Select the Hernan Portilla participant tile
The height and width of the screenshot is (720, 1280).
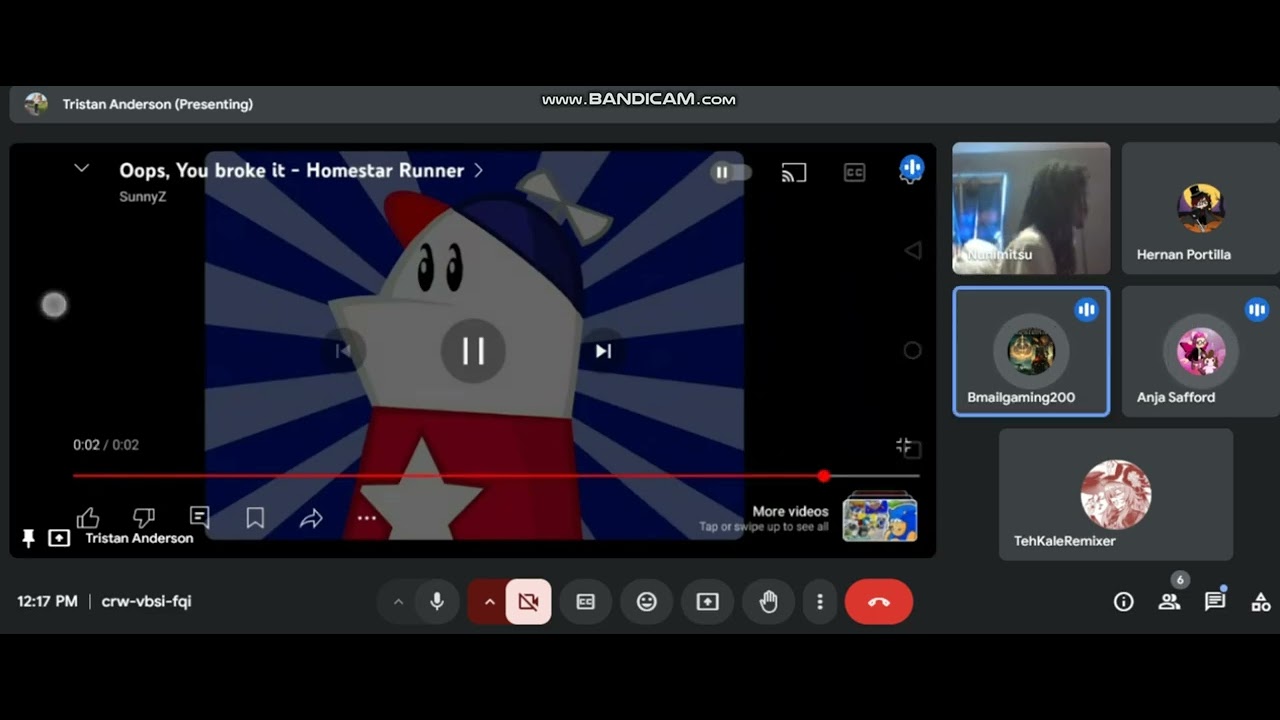coord(1200,208)
